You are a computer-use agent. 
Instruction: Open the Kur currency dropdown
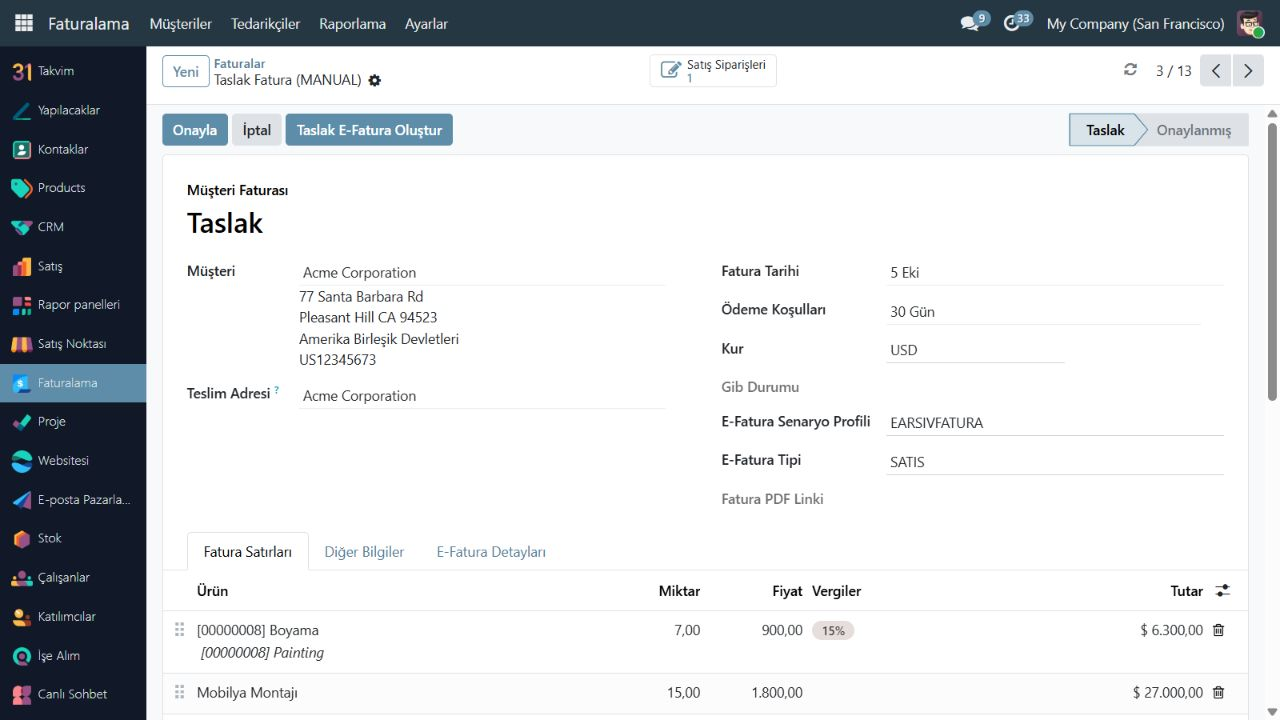pos(975,350)
